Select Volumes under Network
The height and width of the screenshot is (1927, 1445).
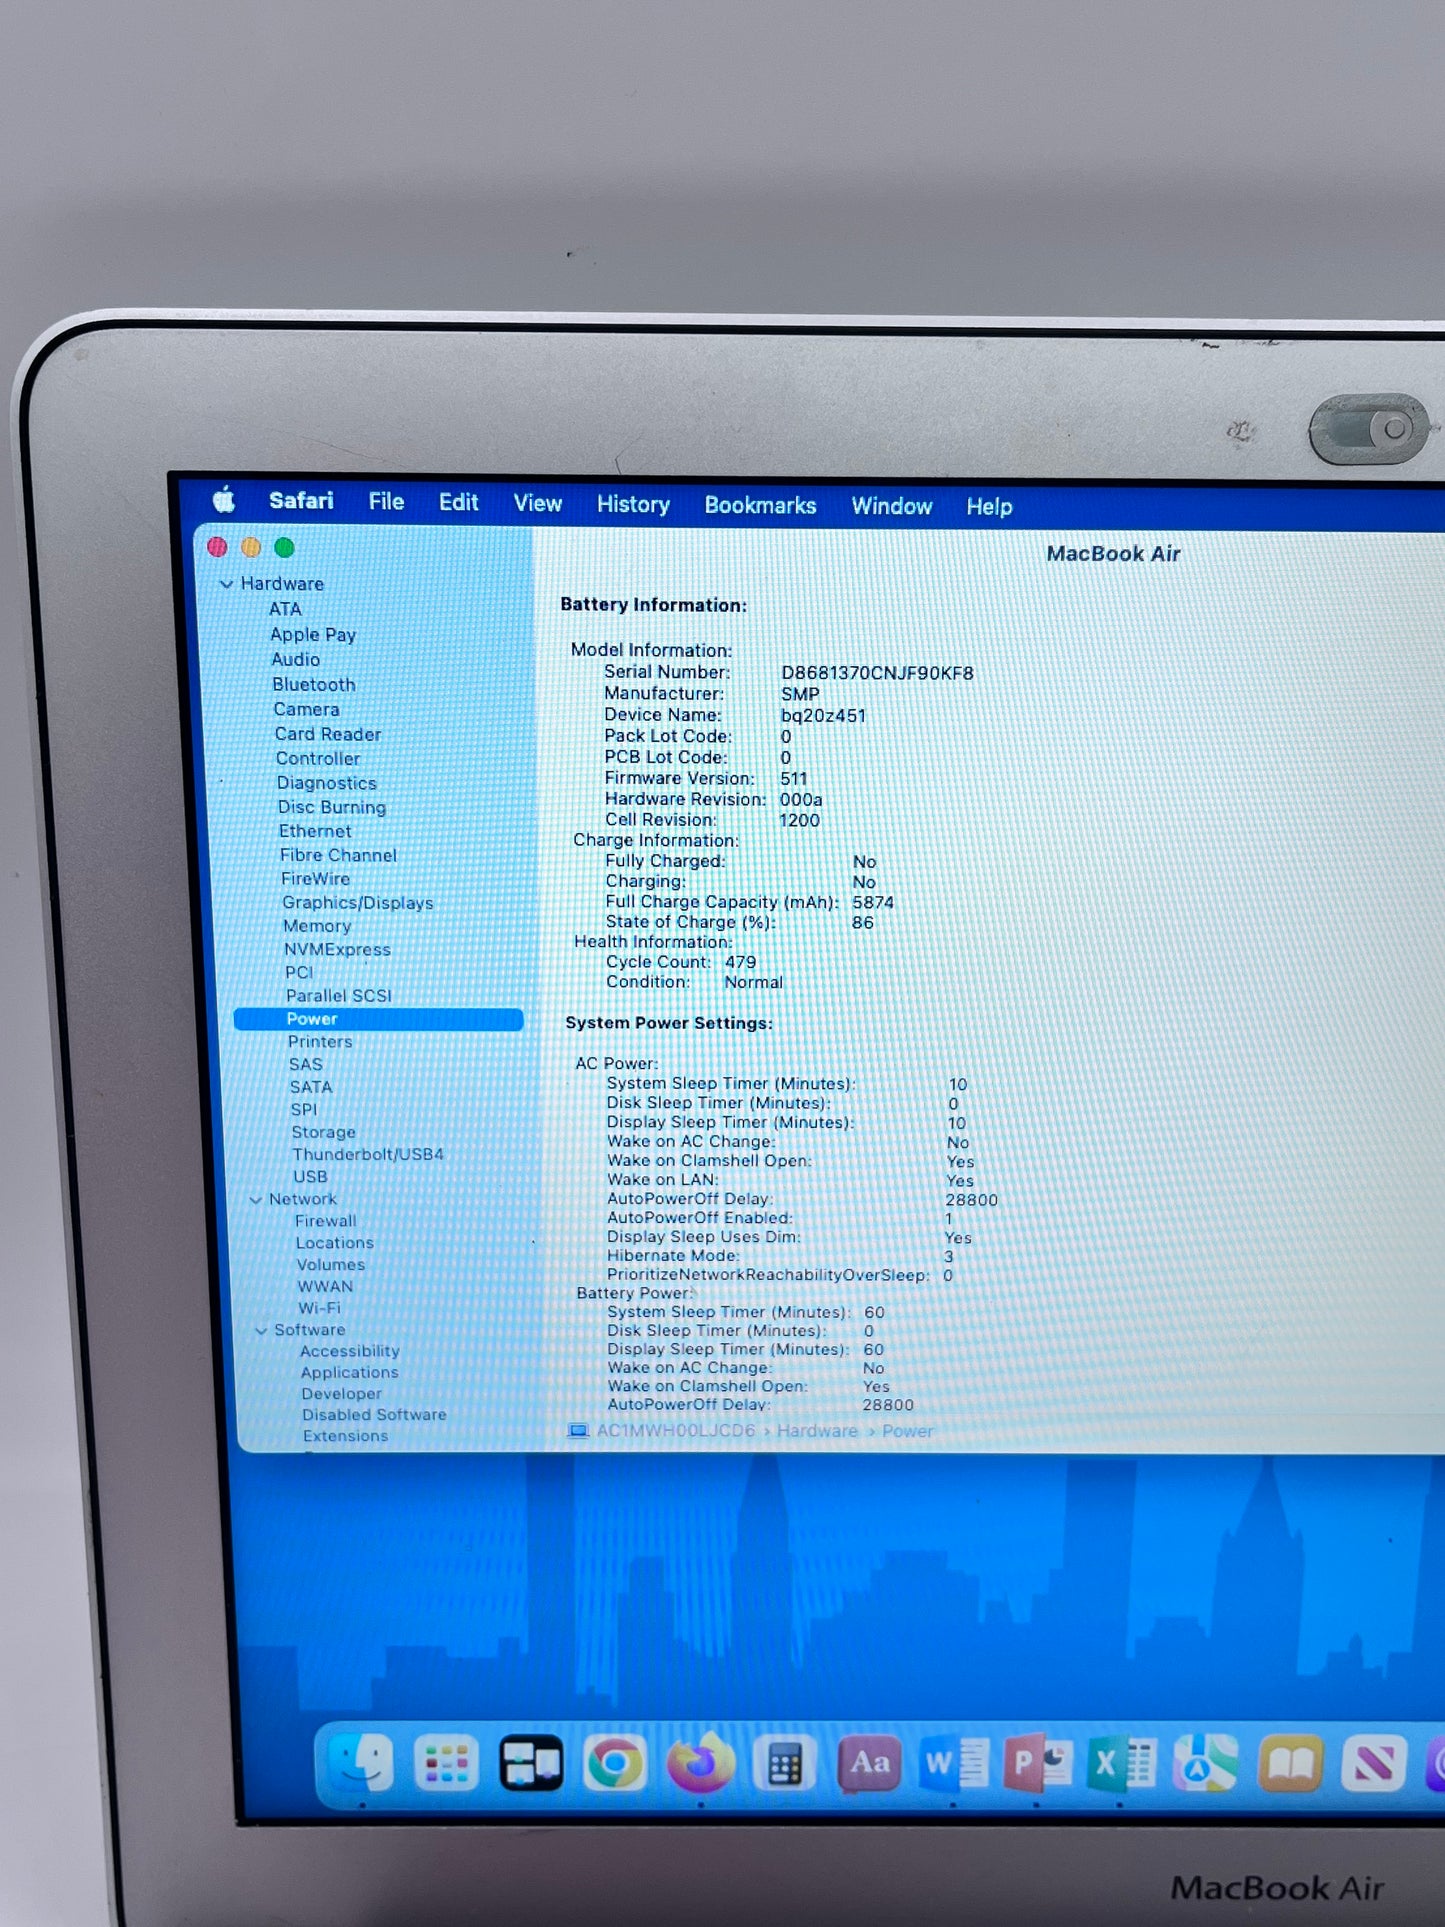[x=331, y=1265]
